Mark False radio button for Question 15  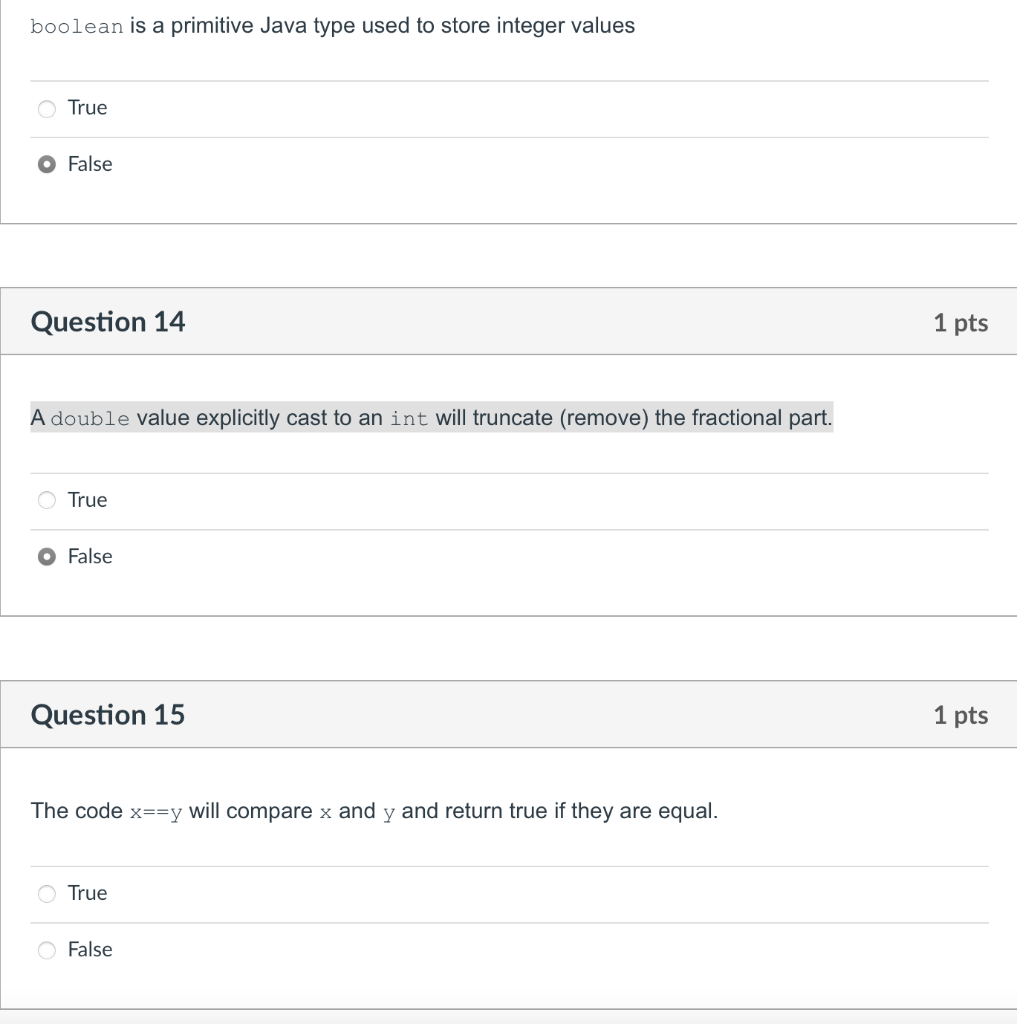(47, 950)
